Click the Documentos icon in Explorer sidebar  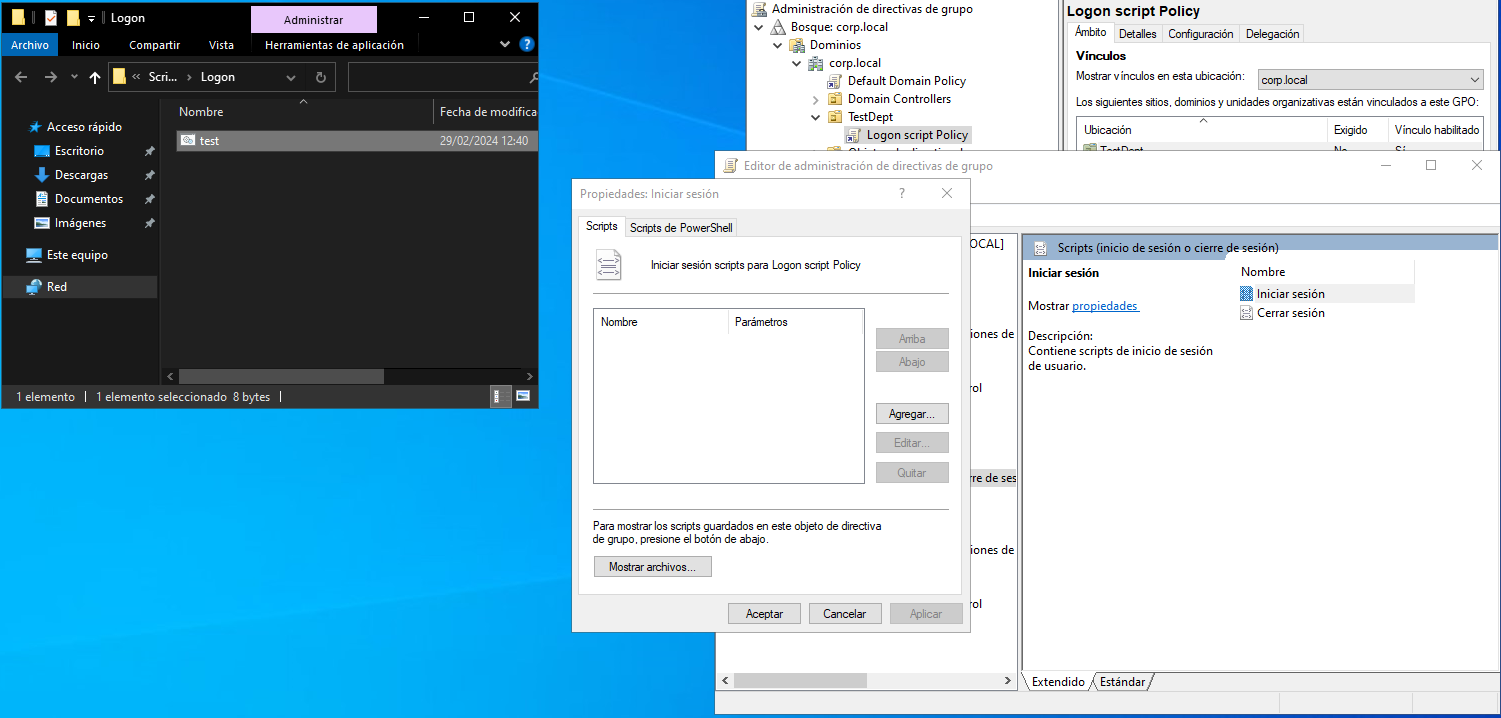(42, 199)
